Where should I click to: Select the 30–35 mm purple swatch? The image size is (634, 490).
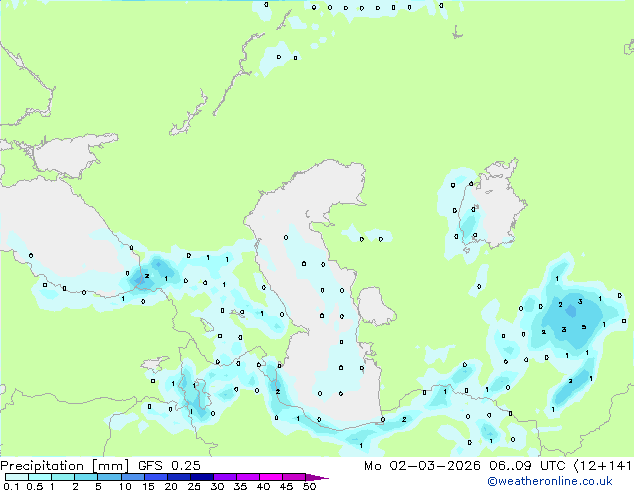[225, 477]
